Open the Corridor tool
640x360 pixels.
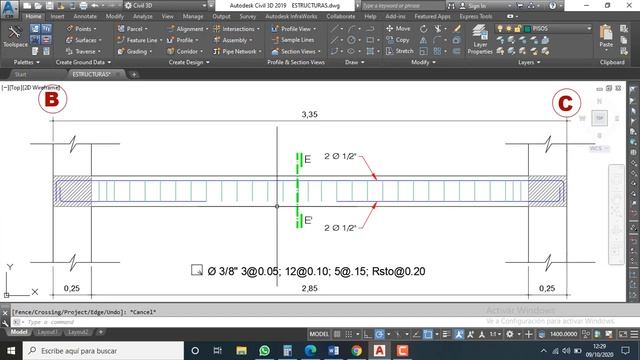pyautogui.click(x=185, y=51)
